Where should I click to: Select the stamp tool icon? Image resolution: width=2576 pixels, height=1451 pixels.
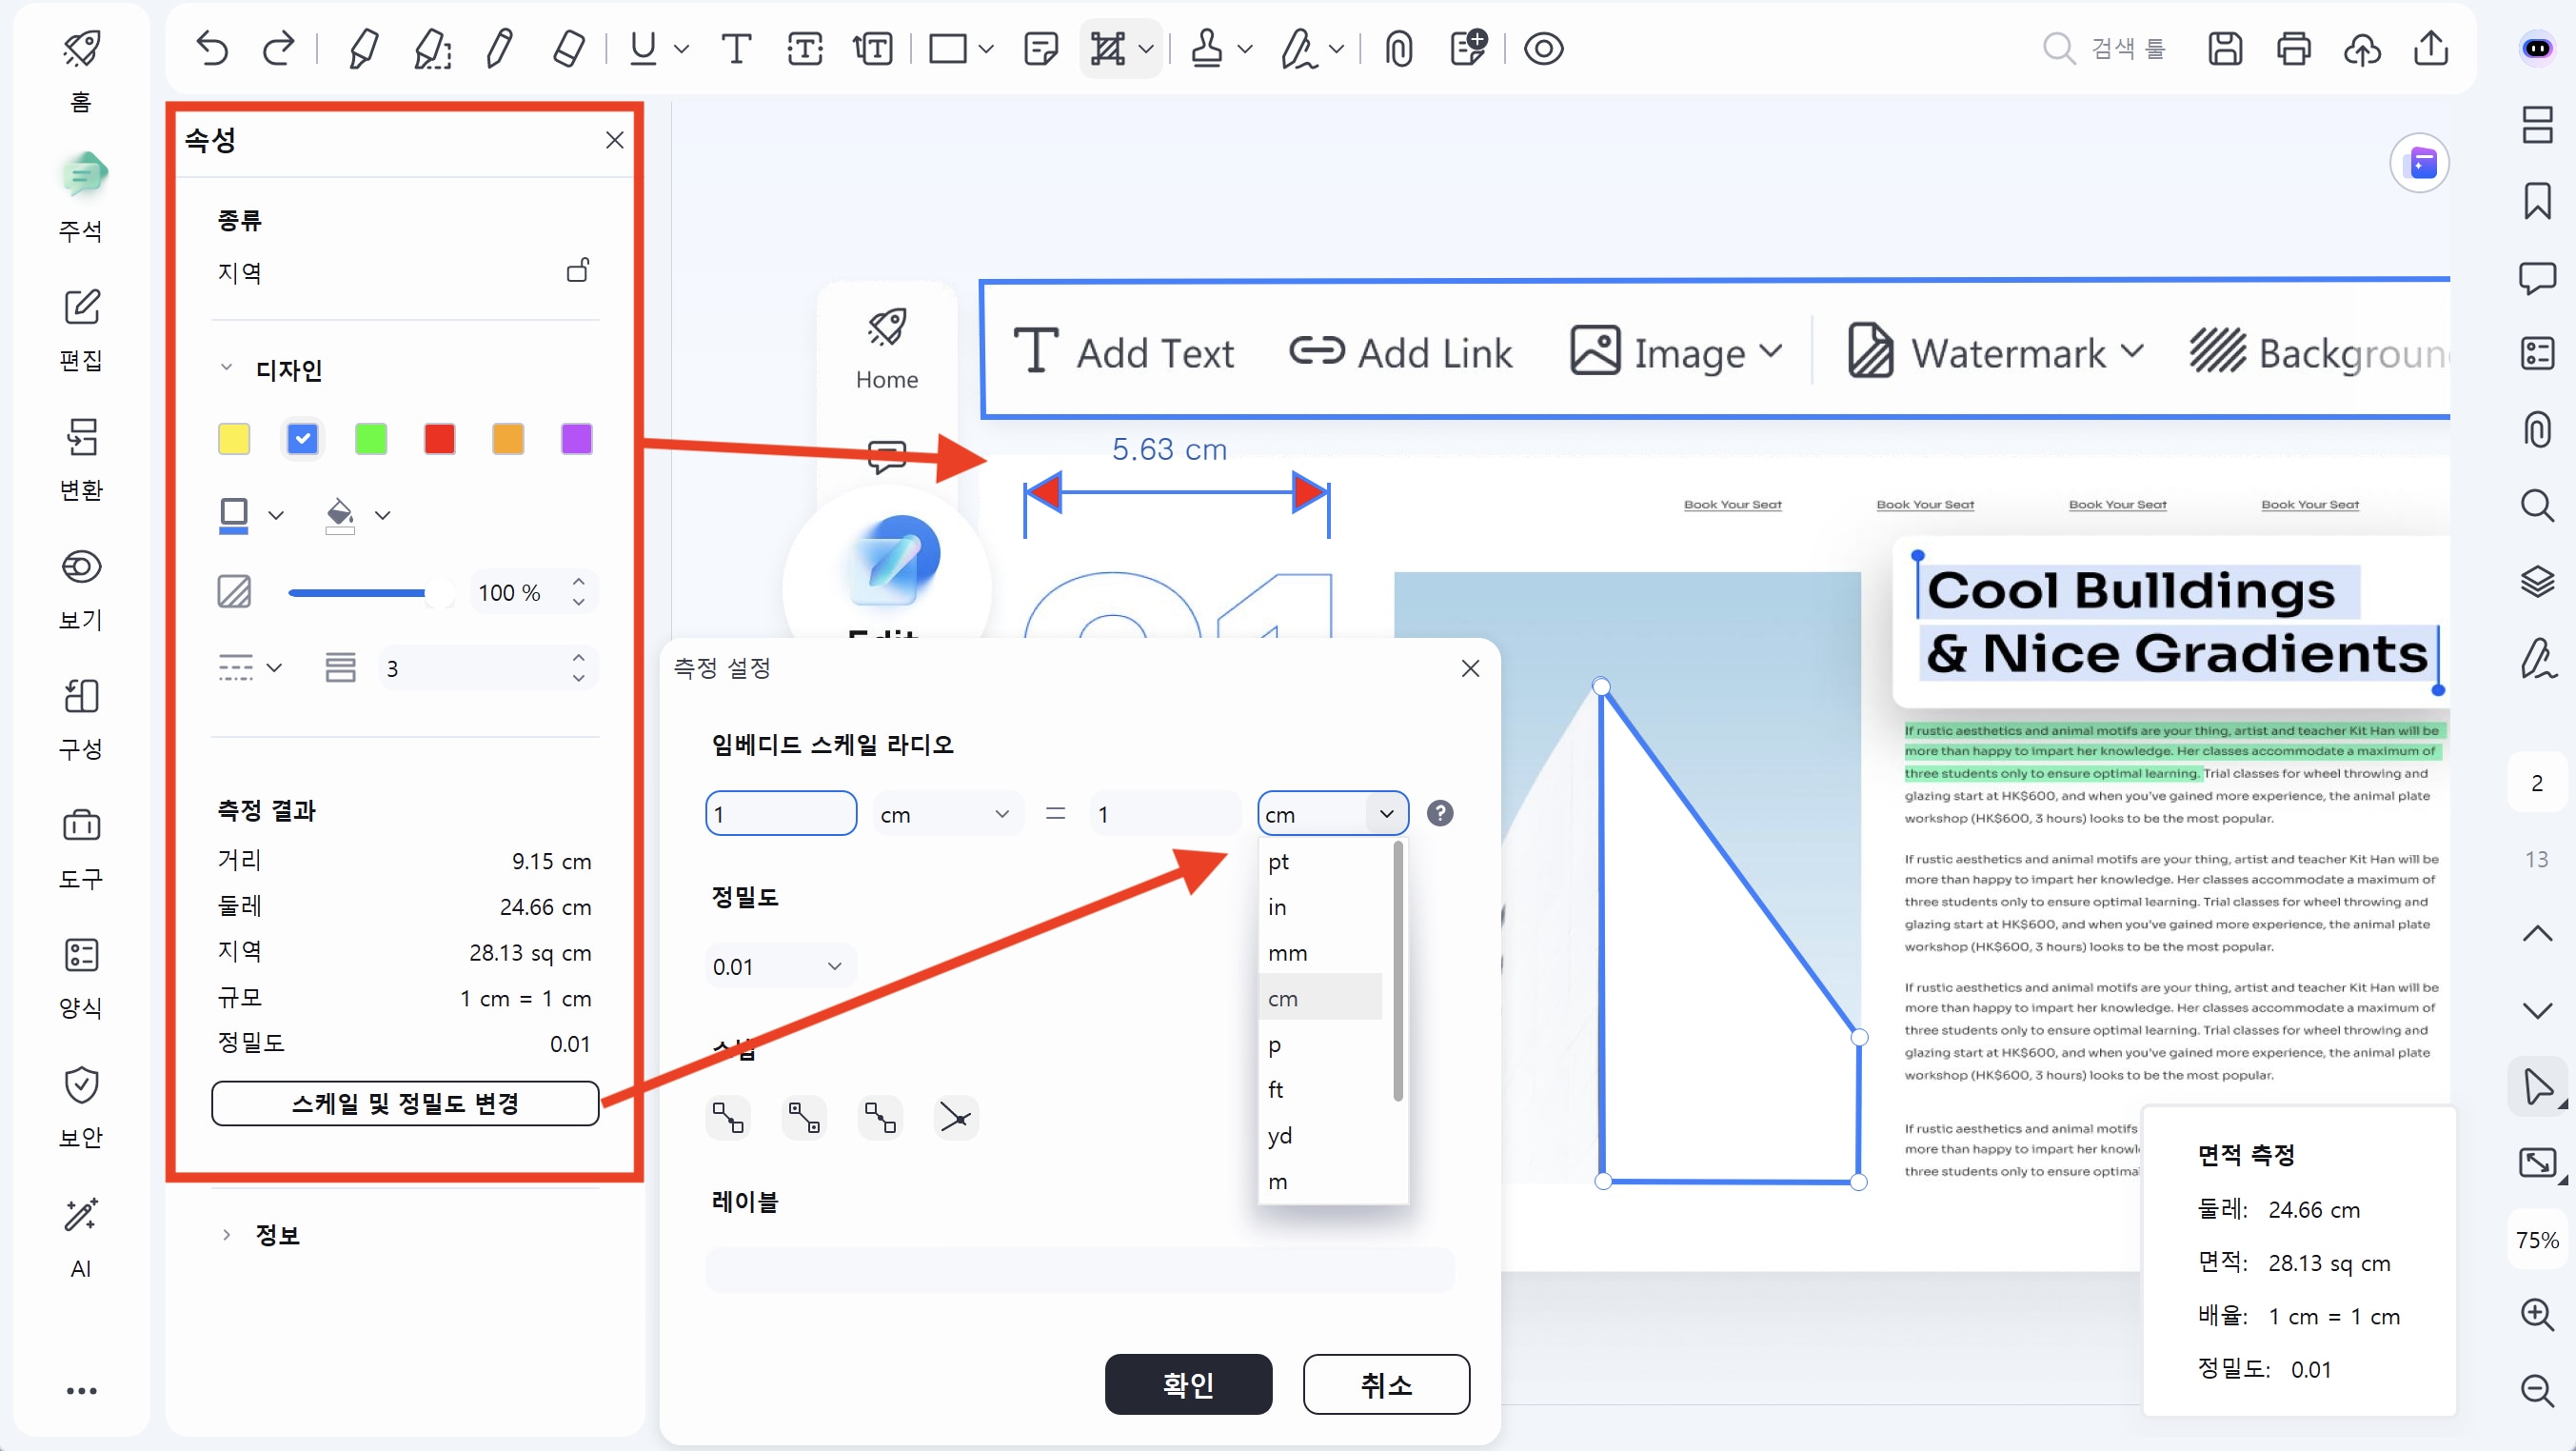pyautogui.click(x=1207, y=48)
